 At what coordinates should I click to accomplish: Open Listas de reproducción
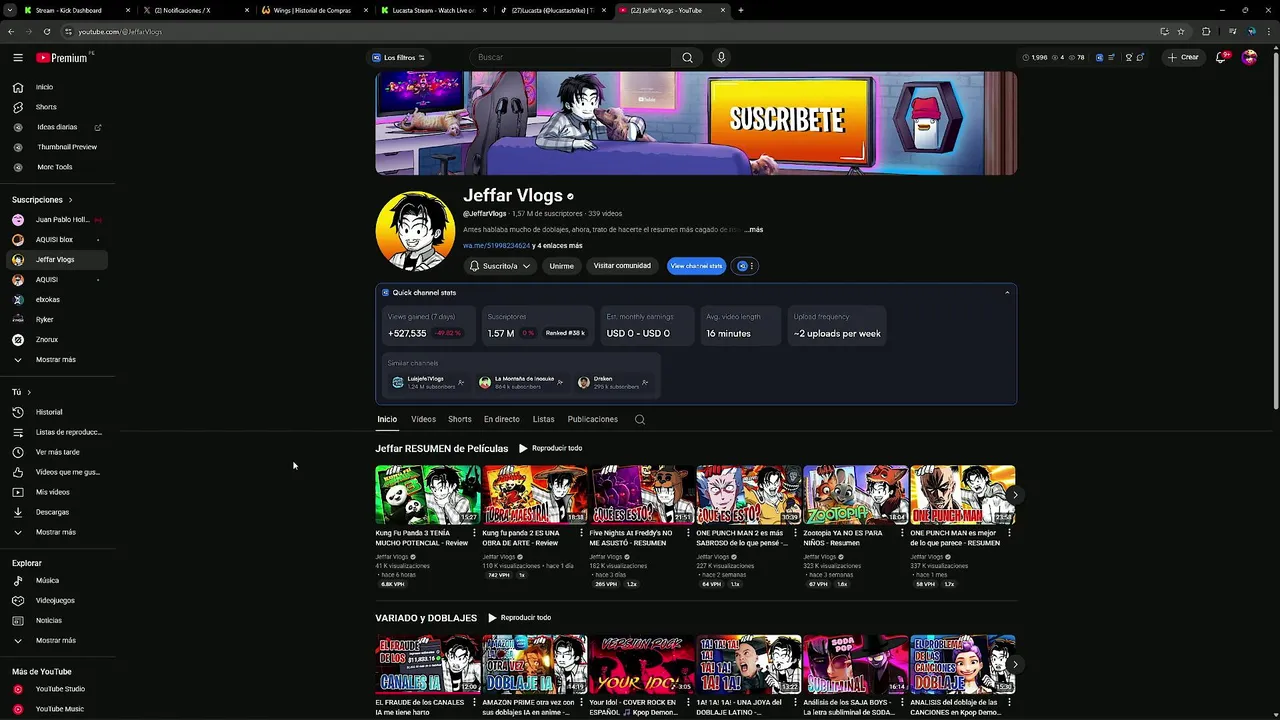57,432
